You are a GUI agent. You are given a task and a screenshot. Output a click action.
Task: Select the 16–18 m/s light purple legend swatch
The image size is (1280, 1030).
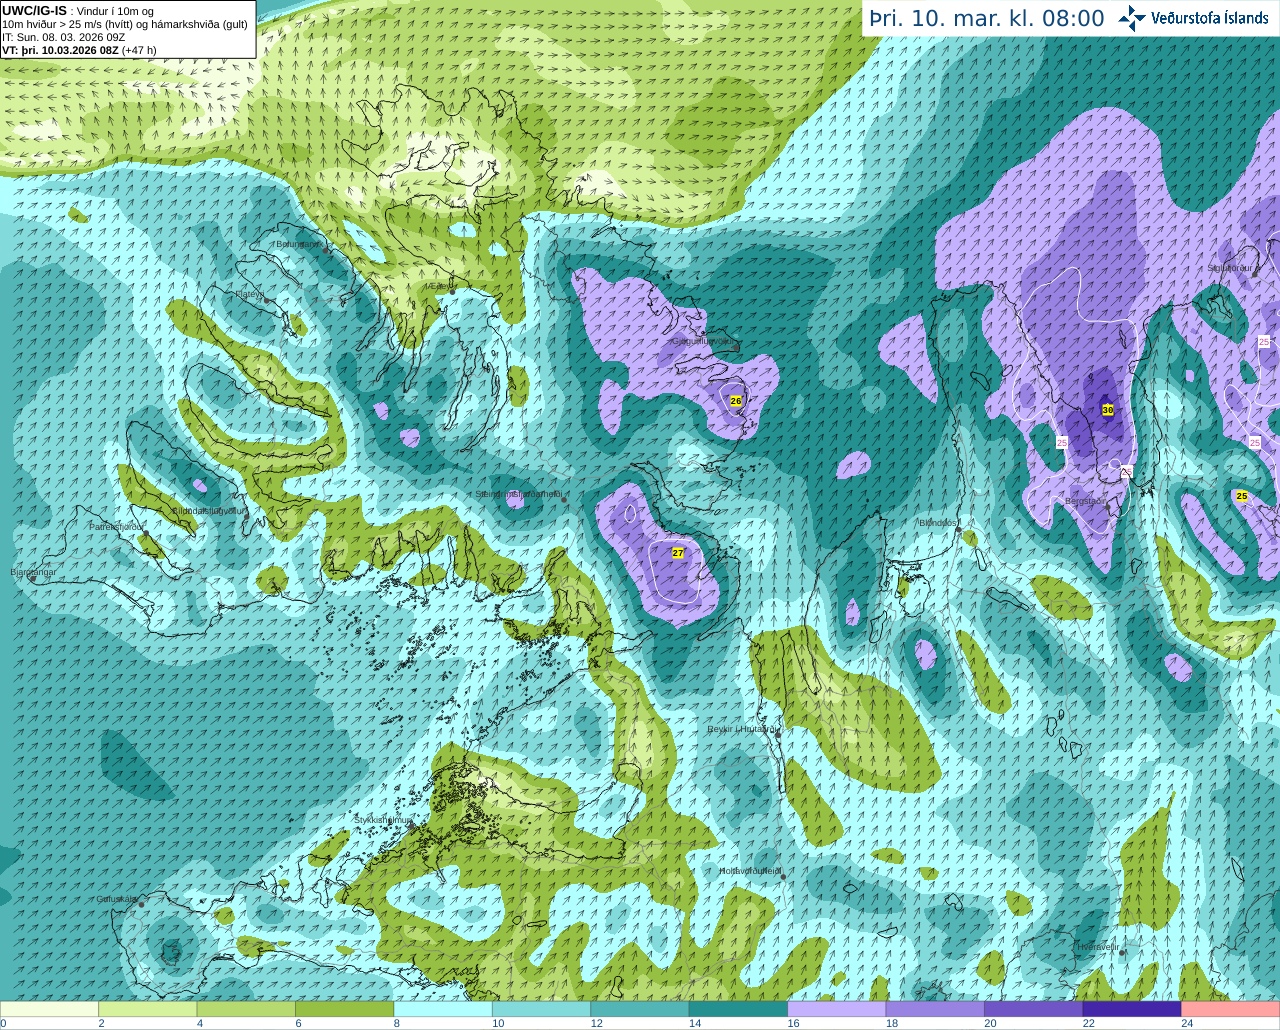point(837,1009)
